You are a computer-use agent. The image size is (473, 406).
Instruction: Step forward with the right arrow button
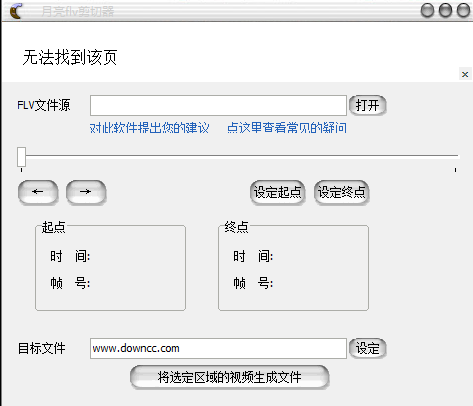coord(86,192)
